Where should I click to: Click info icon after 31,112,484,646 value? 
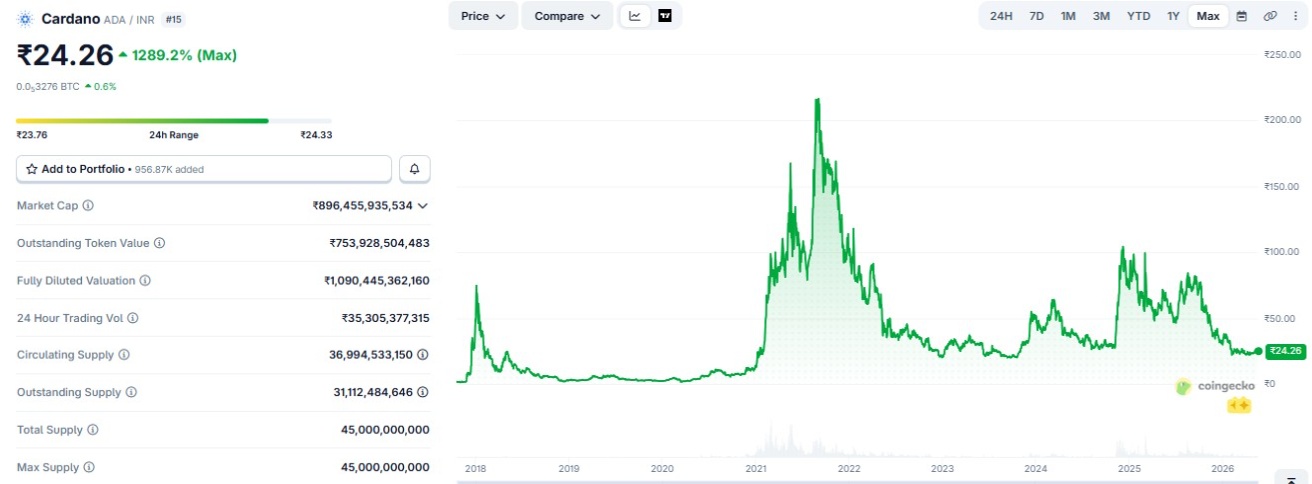tap(423, 393)
